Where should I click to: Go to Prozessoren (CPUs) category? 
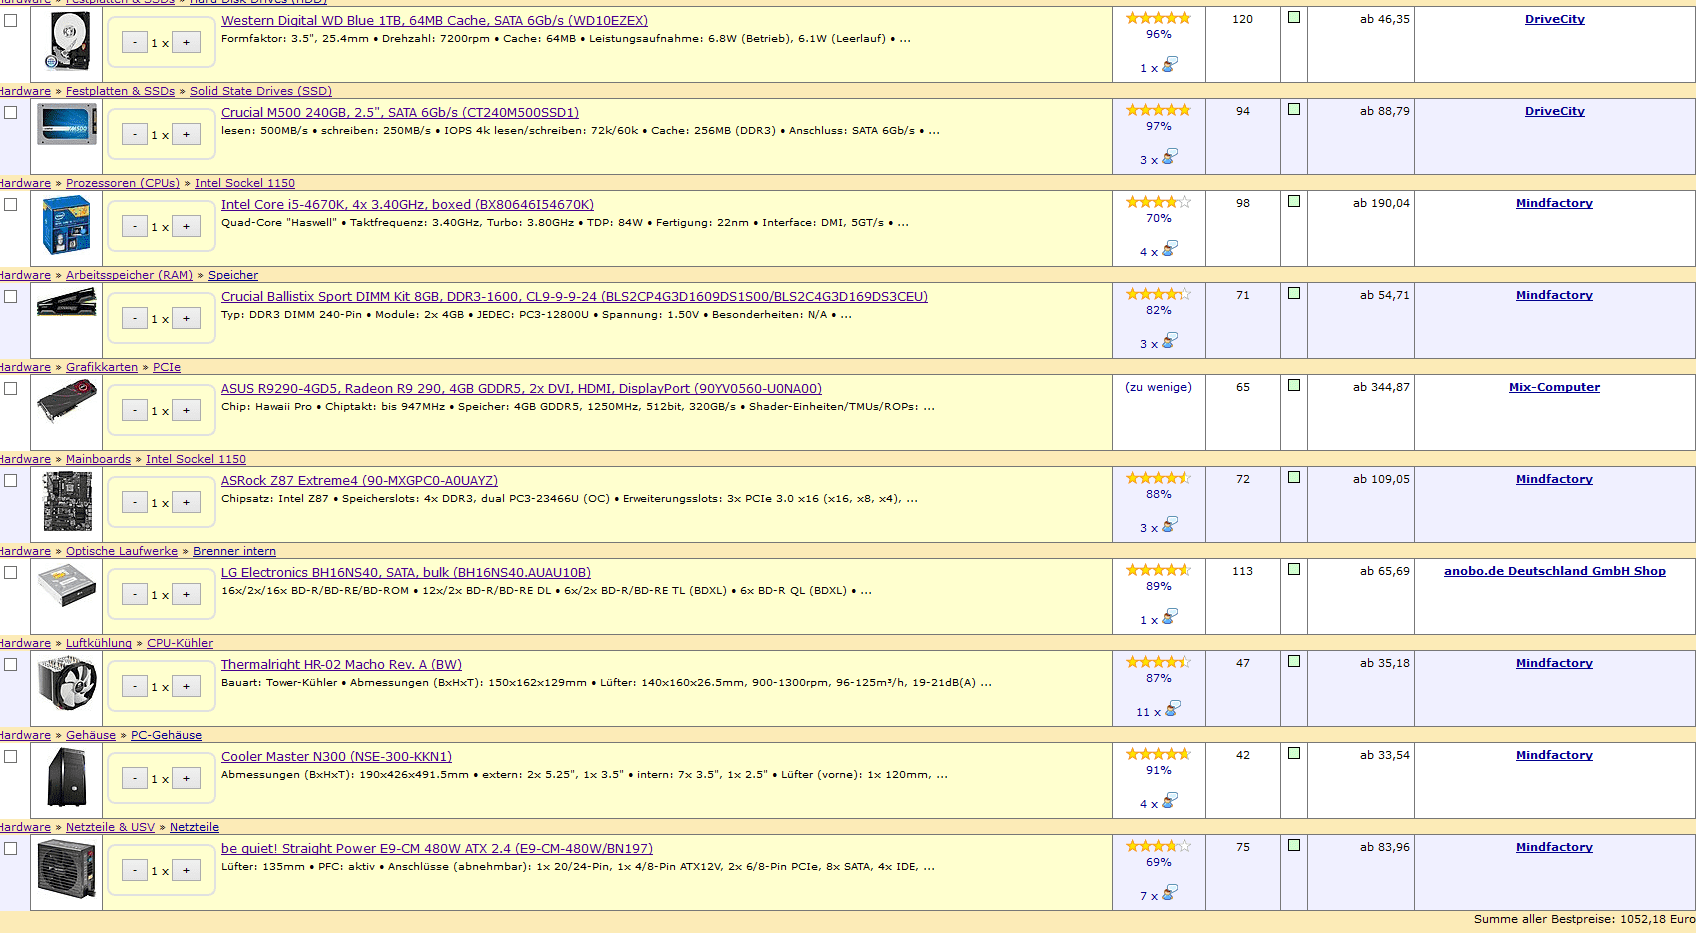123,183
